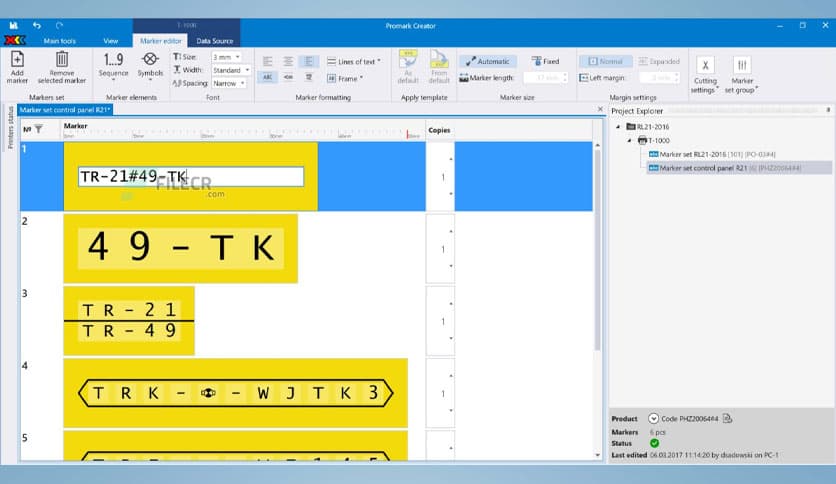Click the Marker length icon
This screenshot has width=836, height=484.
464,78
